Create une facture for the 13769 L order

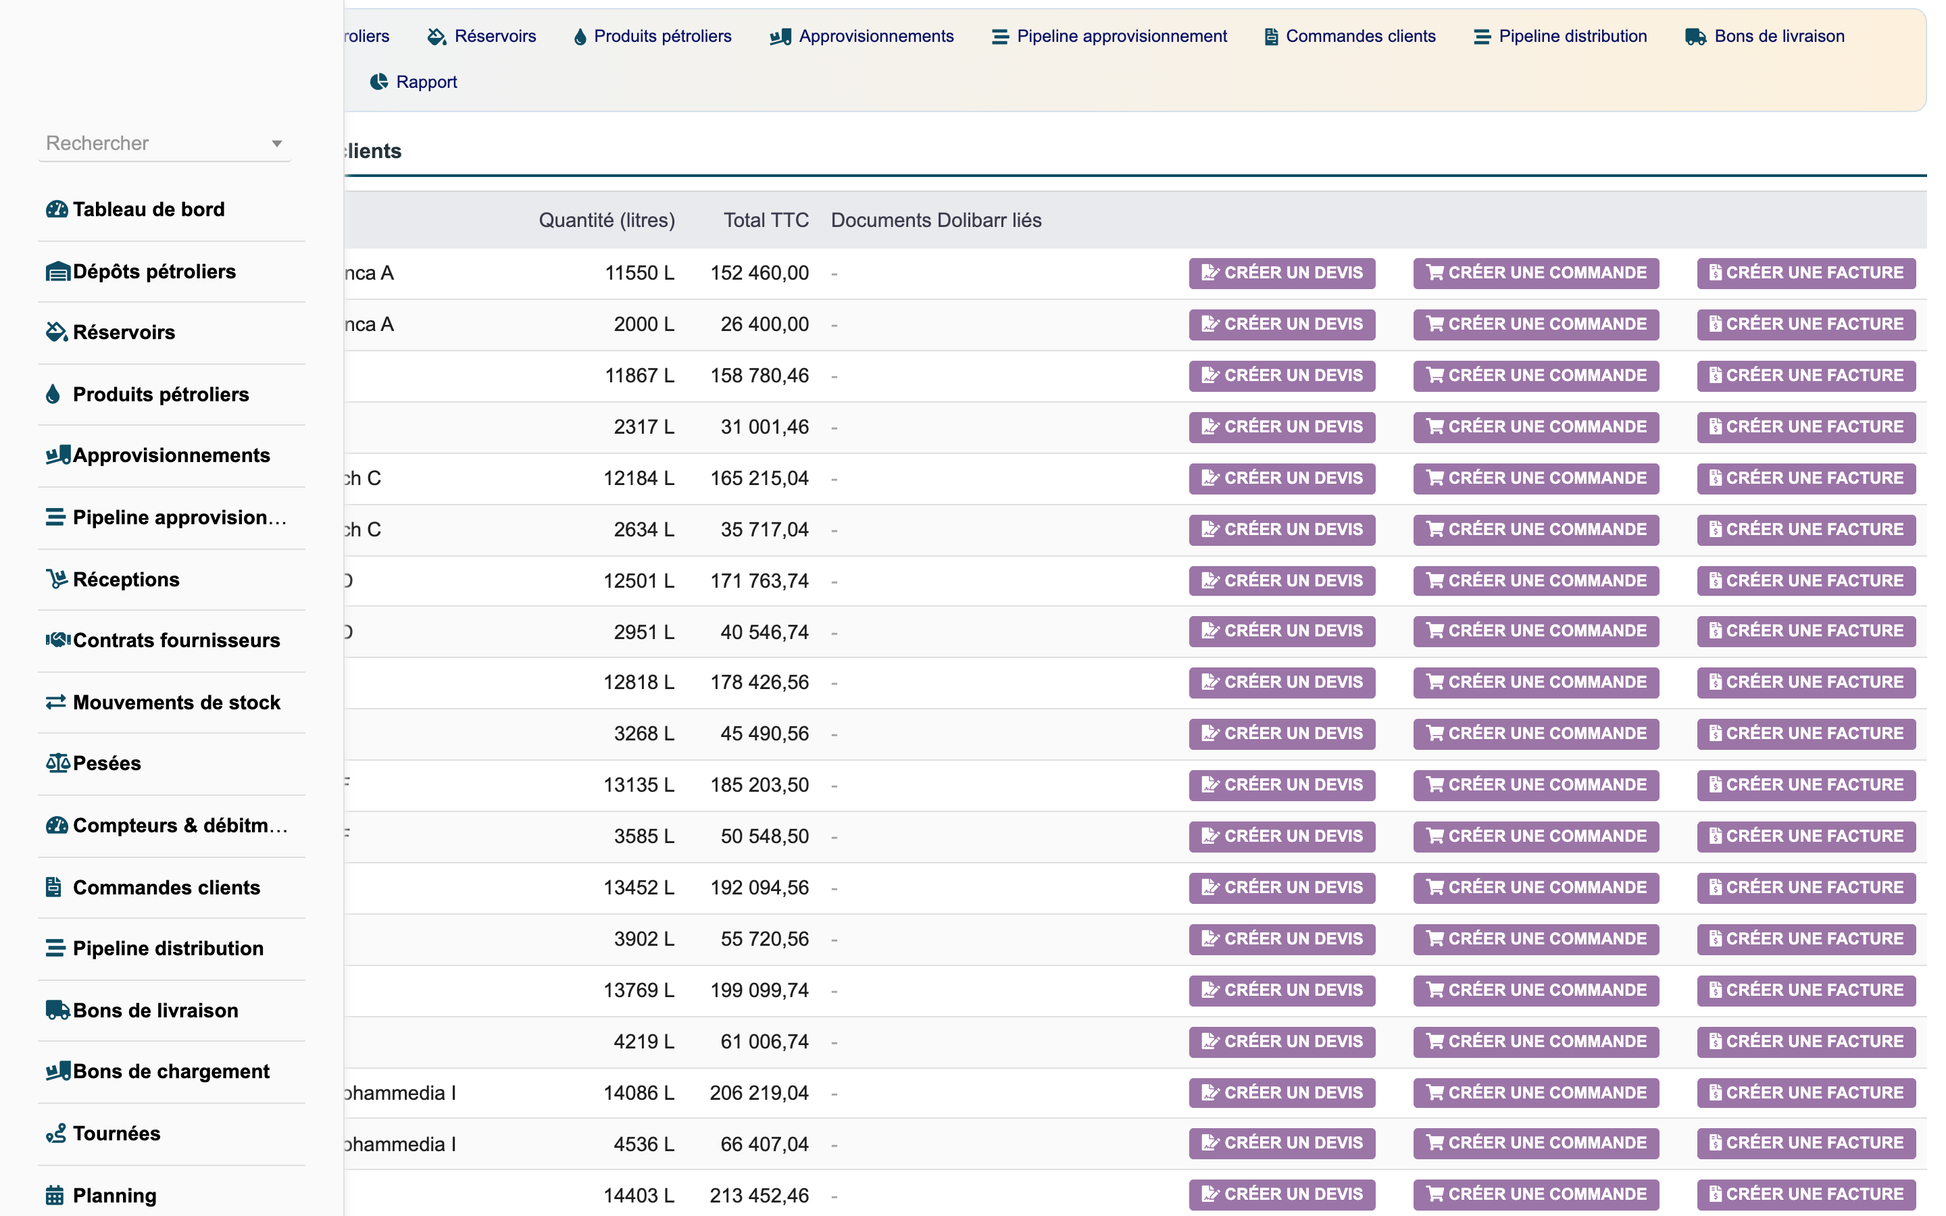[x=1806, y=990]
